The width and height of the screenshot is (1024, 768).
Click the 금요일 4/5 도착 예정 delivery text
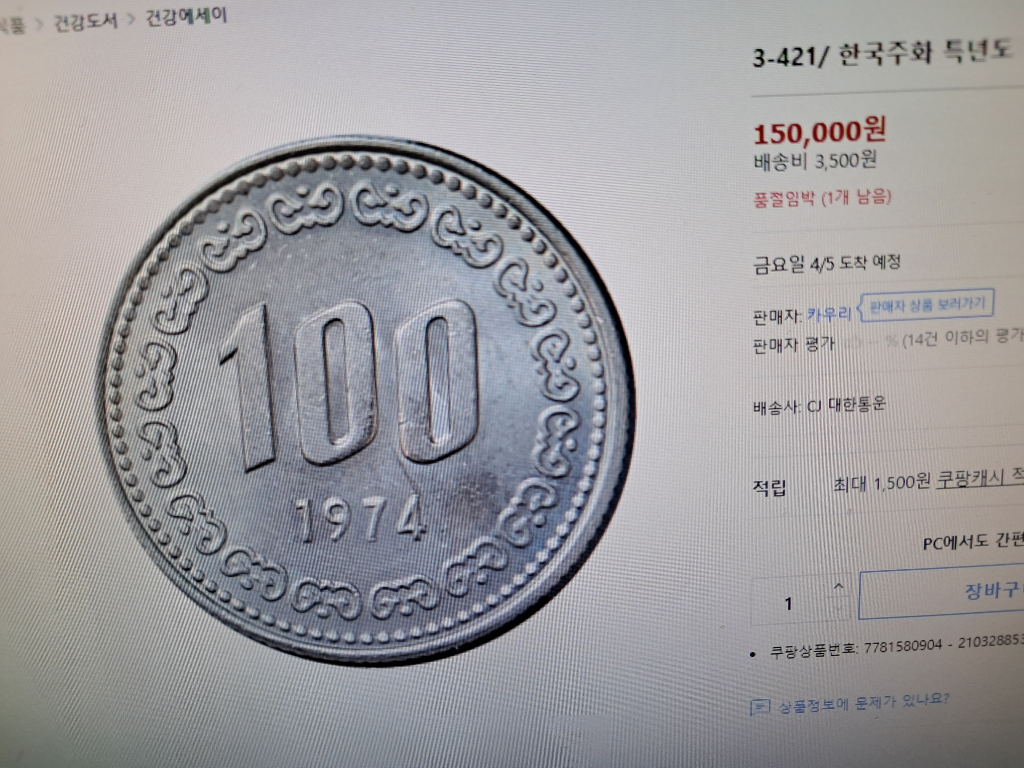point(827,263)
